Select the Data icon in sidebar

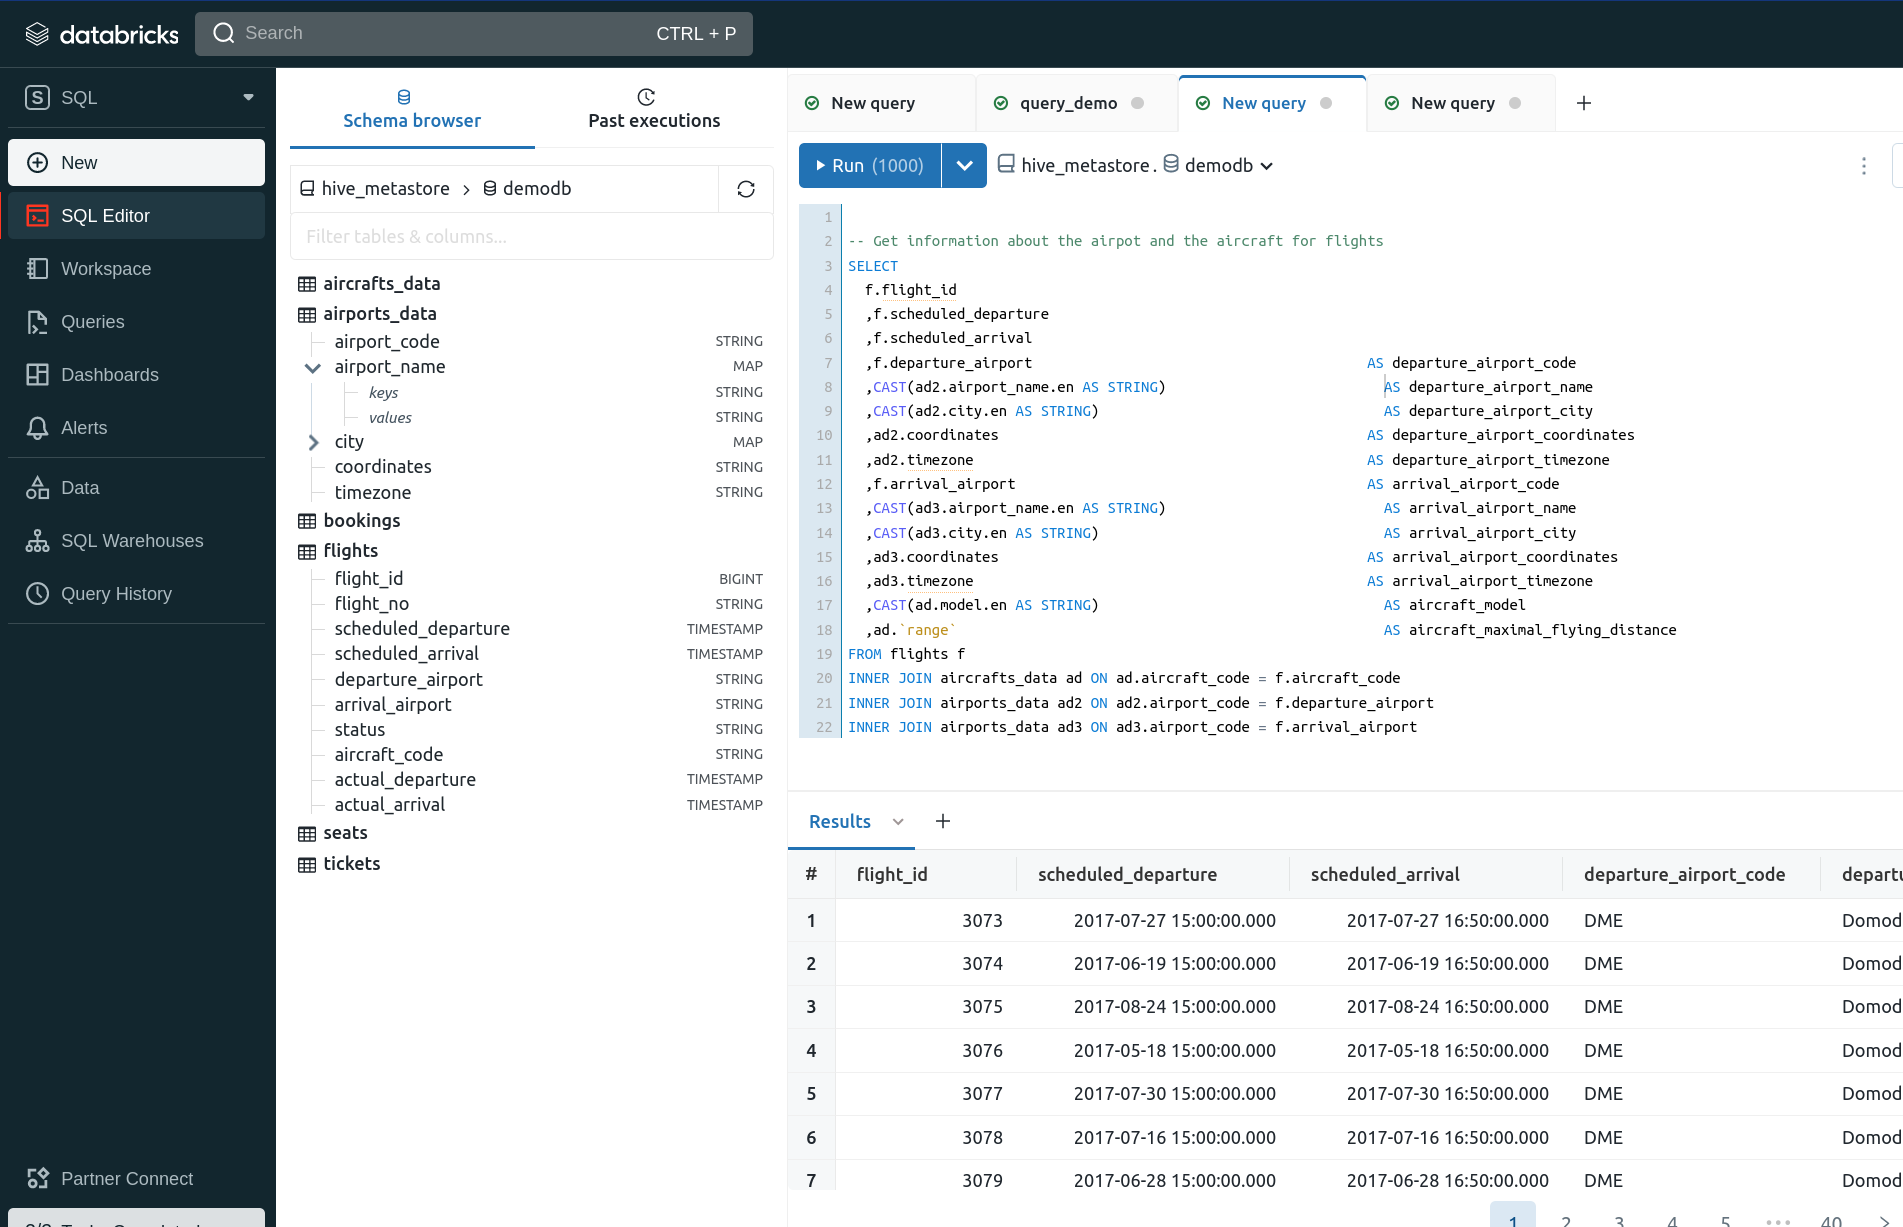78,487
